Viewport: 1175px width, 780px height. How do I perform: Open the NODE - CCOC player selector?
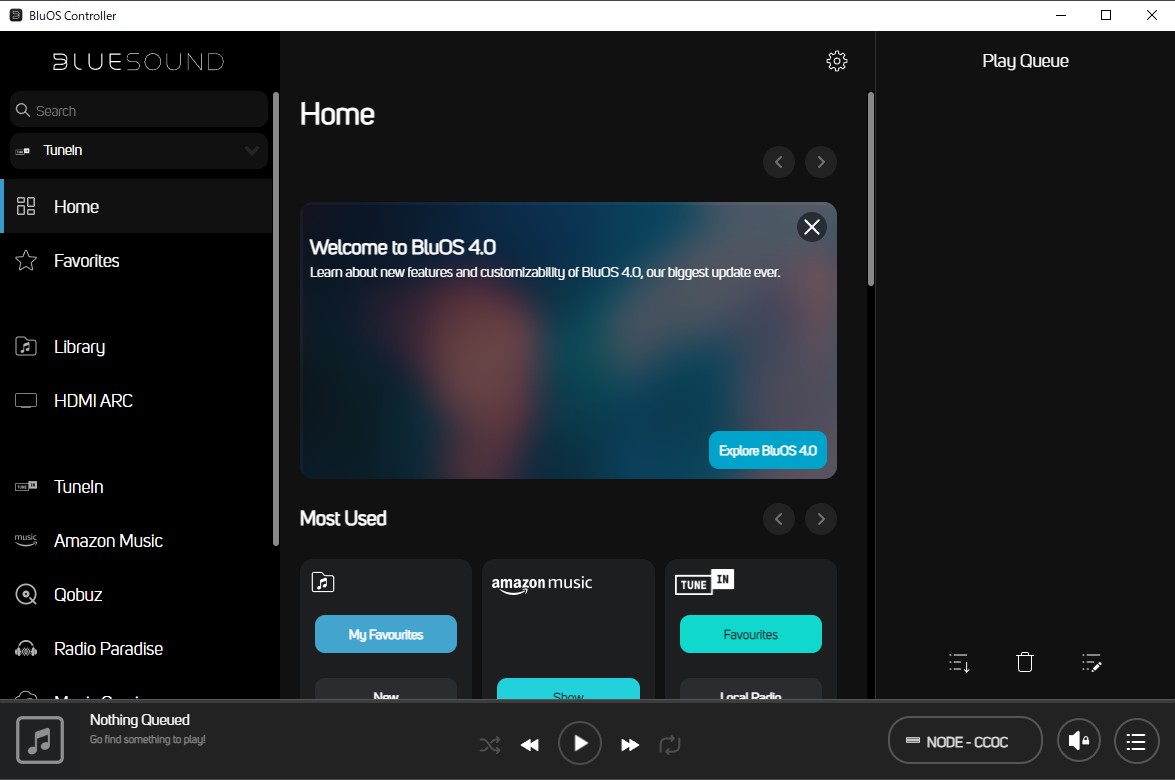coord(965,740)
